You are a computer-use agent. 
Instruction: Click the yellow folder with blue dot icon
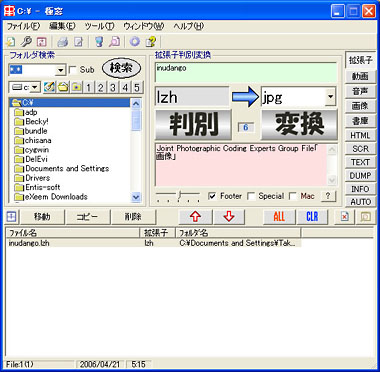coord(76,88)
